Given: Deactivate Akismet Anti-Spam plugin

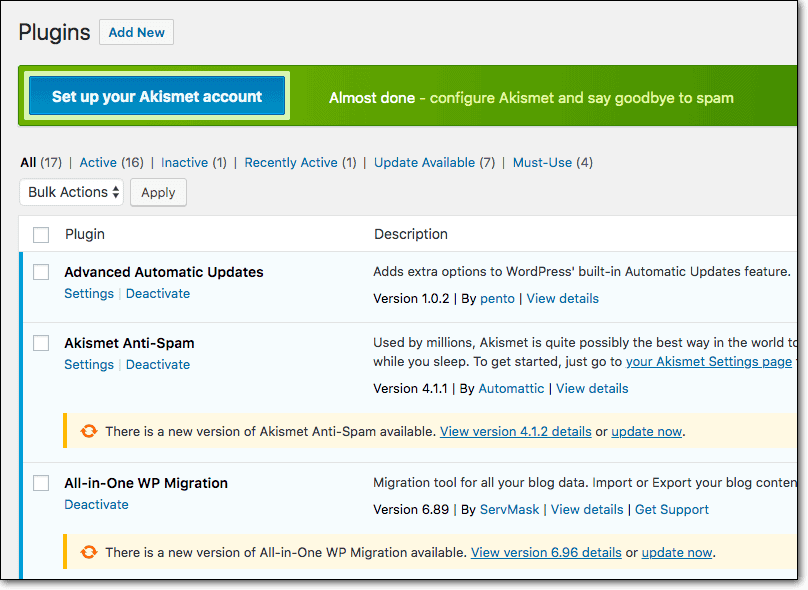Looking at the screenshot, I should 158,365.
